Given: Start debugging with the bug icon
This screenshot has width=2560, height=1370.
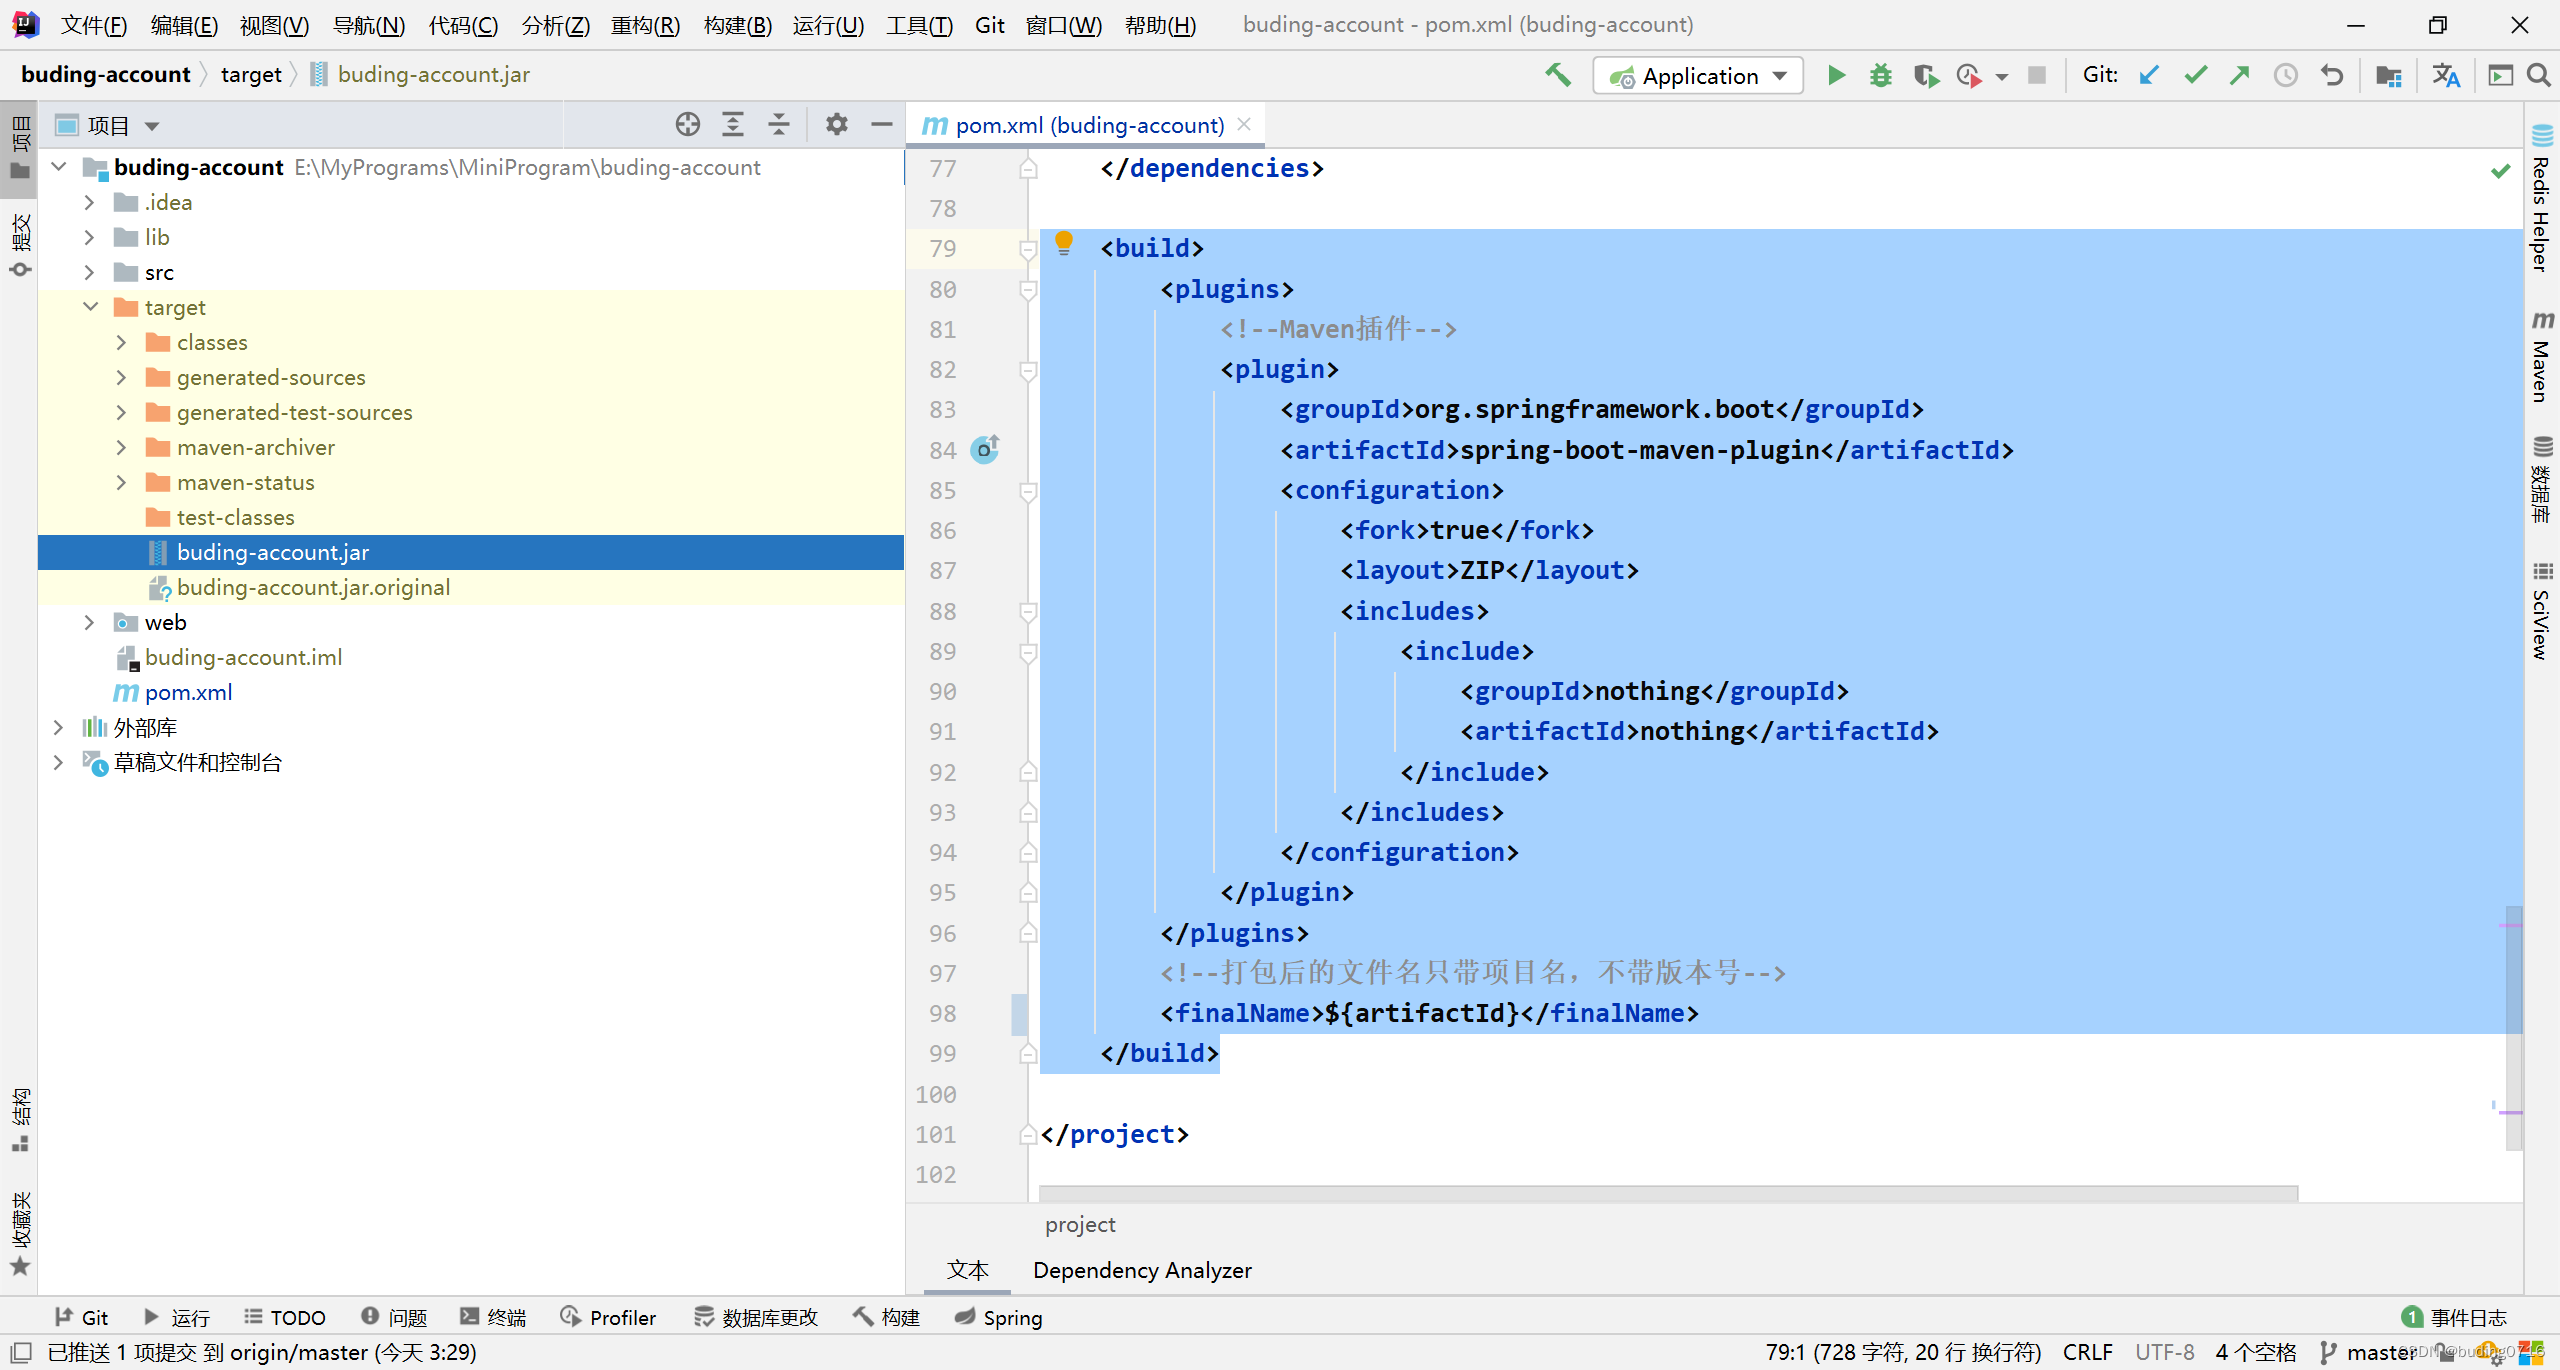Looking at the screenshot, I should click(1880, 75).
